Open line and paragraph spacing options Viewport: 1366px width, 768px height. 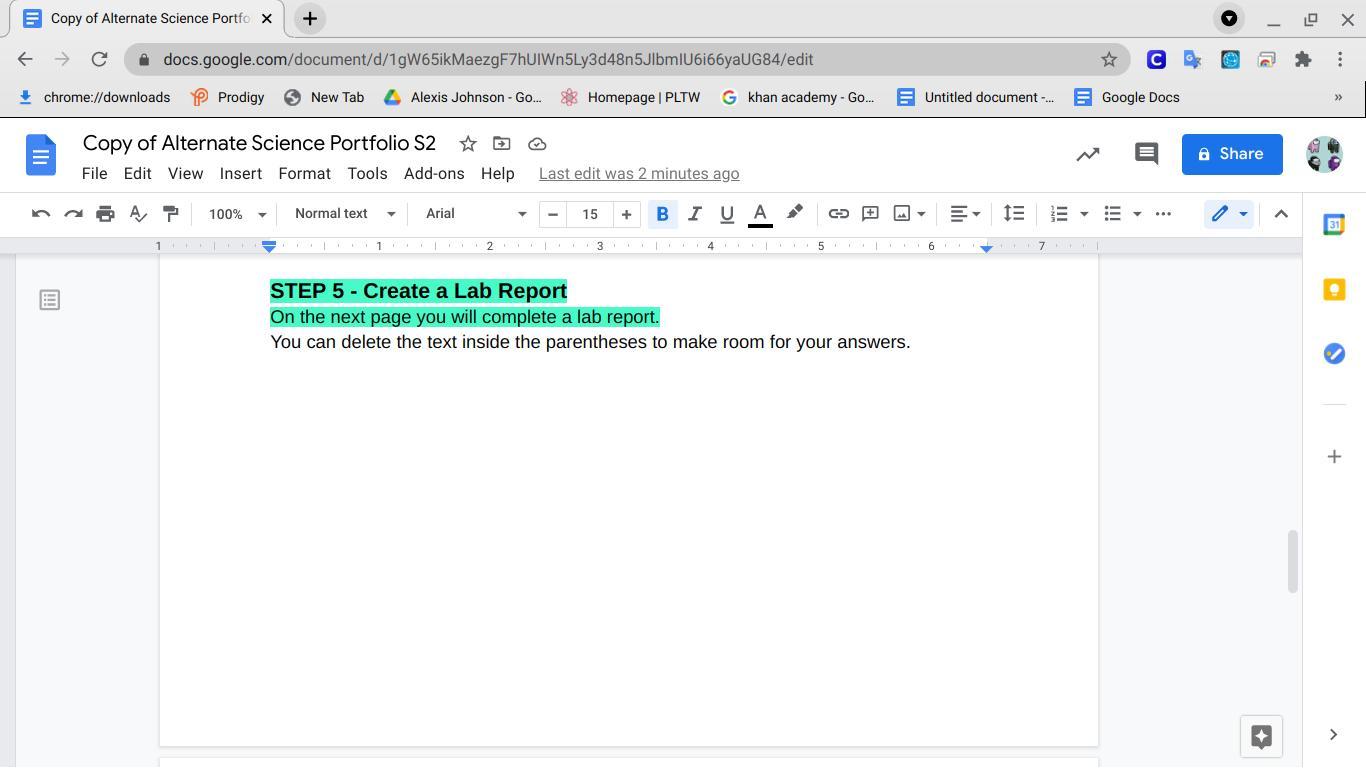pyautogui.click(x=1014, y=213)
